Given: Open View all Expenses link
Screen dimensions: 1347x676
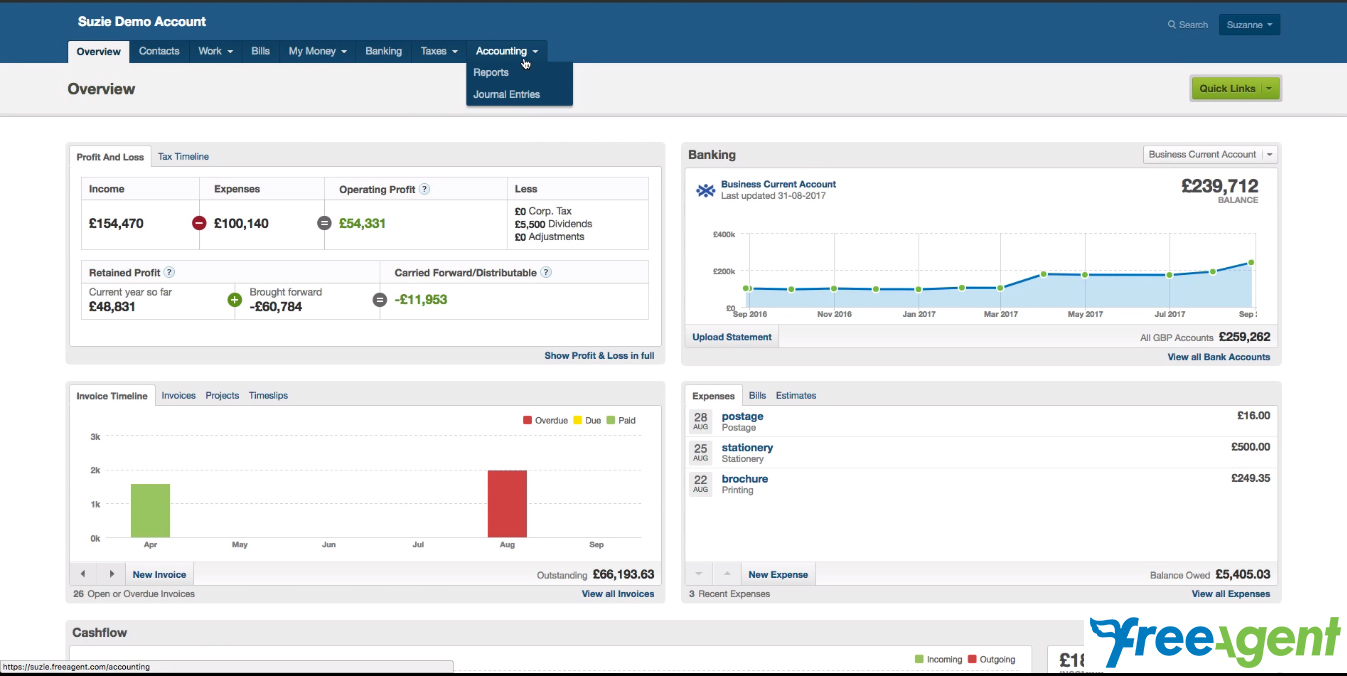Looking at the screenshot, I should click(x=1231, y=593).
